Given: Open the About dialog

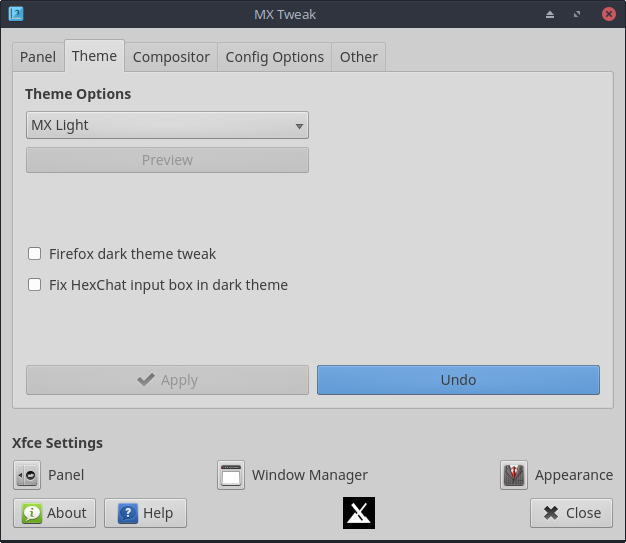Looking at the screenshot, I should click(x=54, y=513).
